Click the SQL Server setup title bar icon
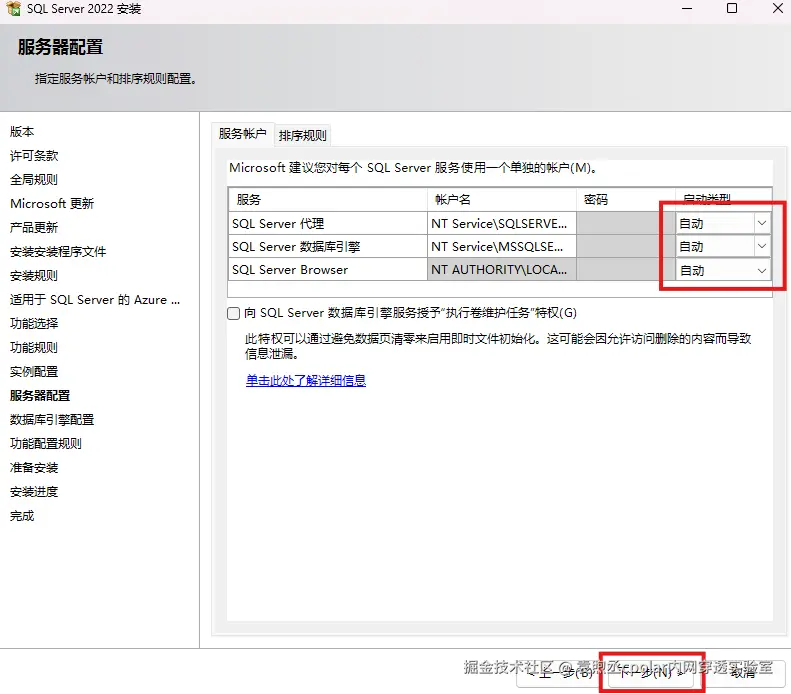 (x=13, y=8)
